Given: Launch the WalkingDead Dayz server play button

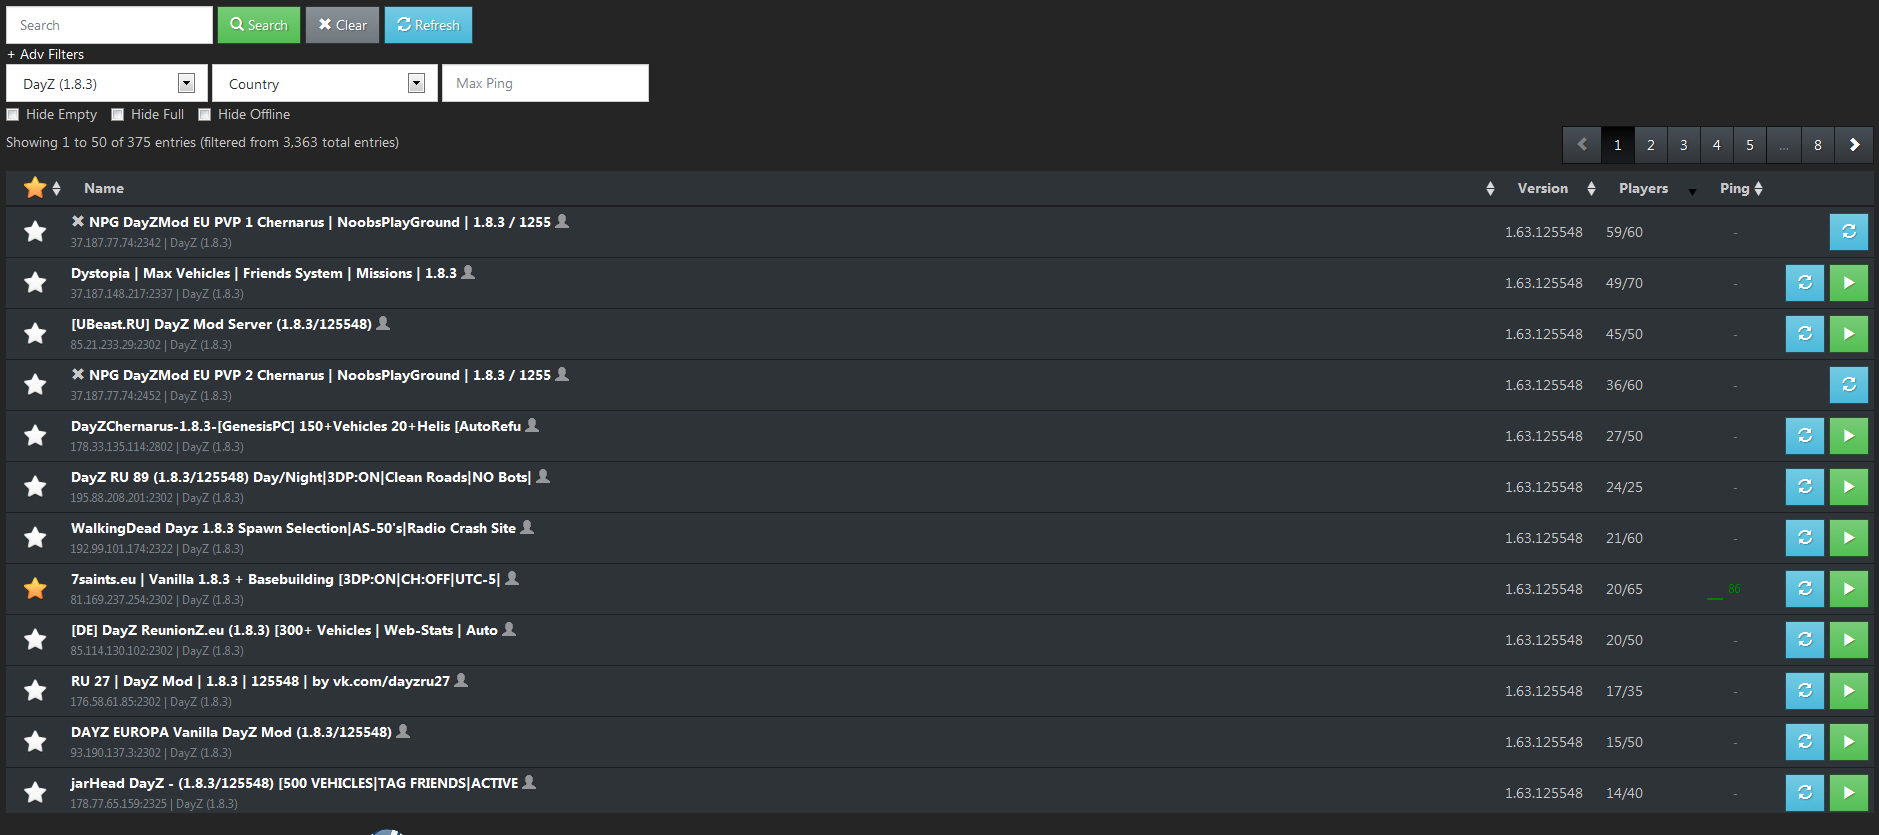Looking at the screenshot, I should point(1849,538).
